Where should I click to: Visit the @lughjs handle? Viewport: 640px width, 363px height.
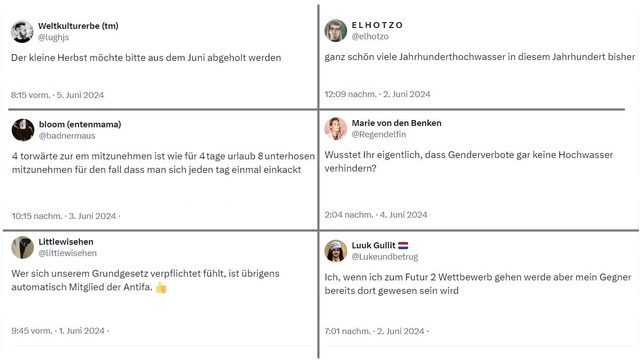[x=53, y=37]
